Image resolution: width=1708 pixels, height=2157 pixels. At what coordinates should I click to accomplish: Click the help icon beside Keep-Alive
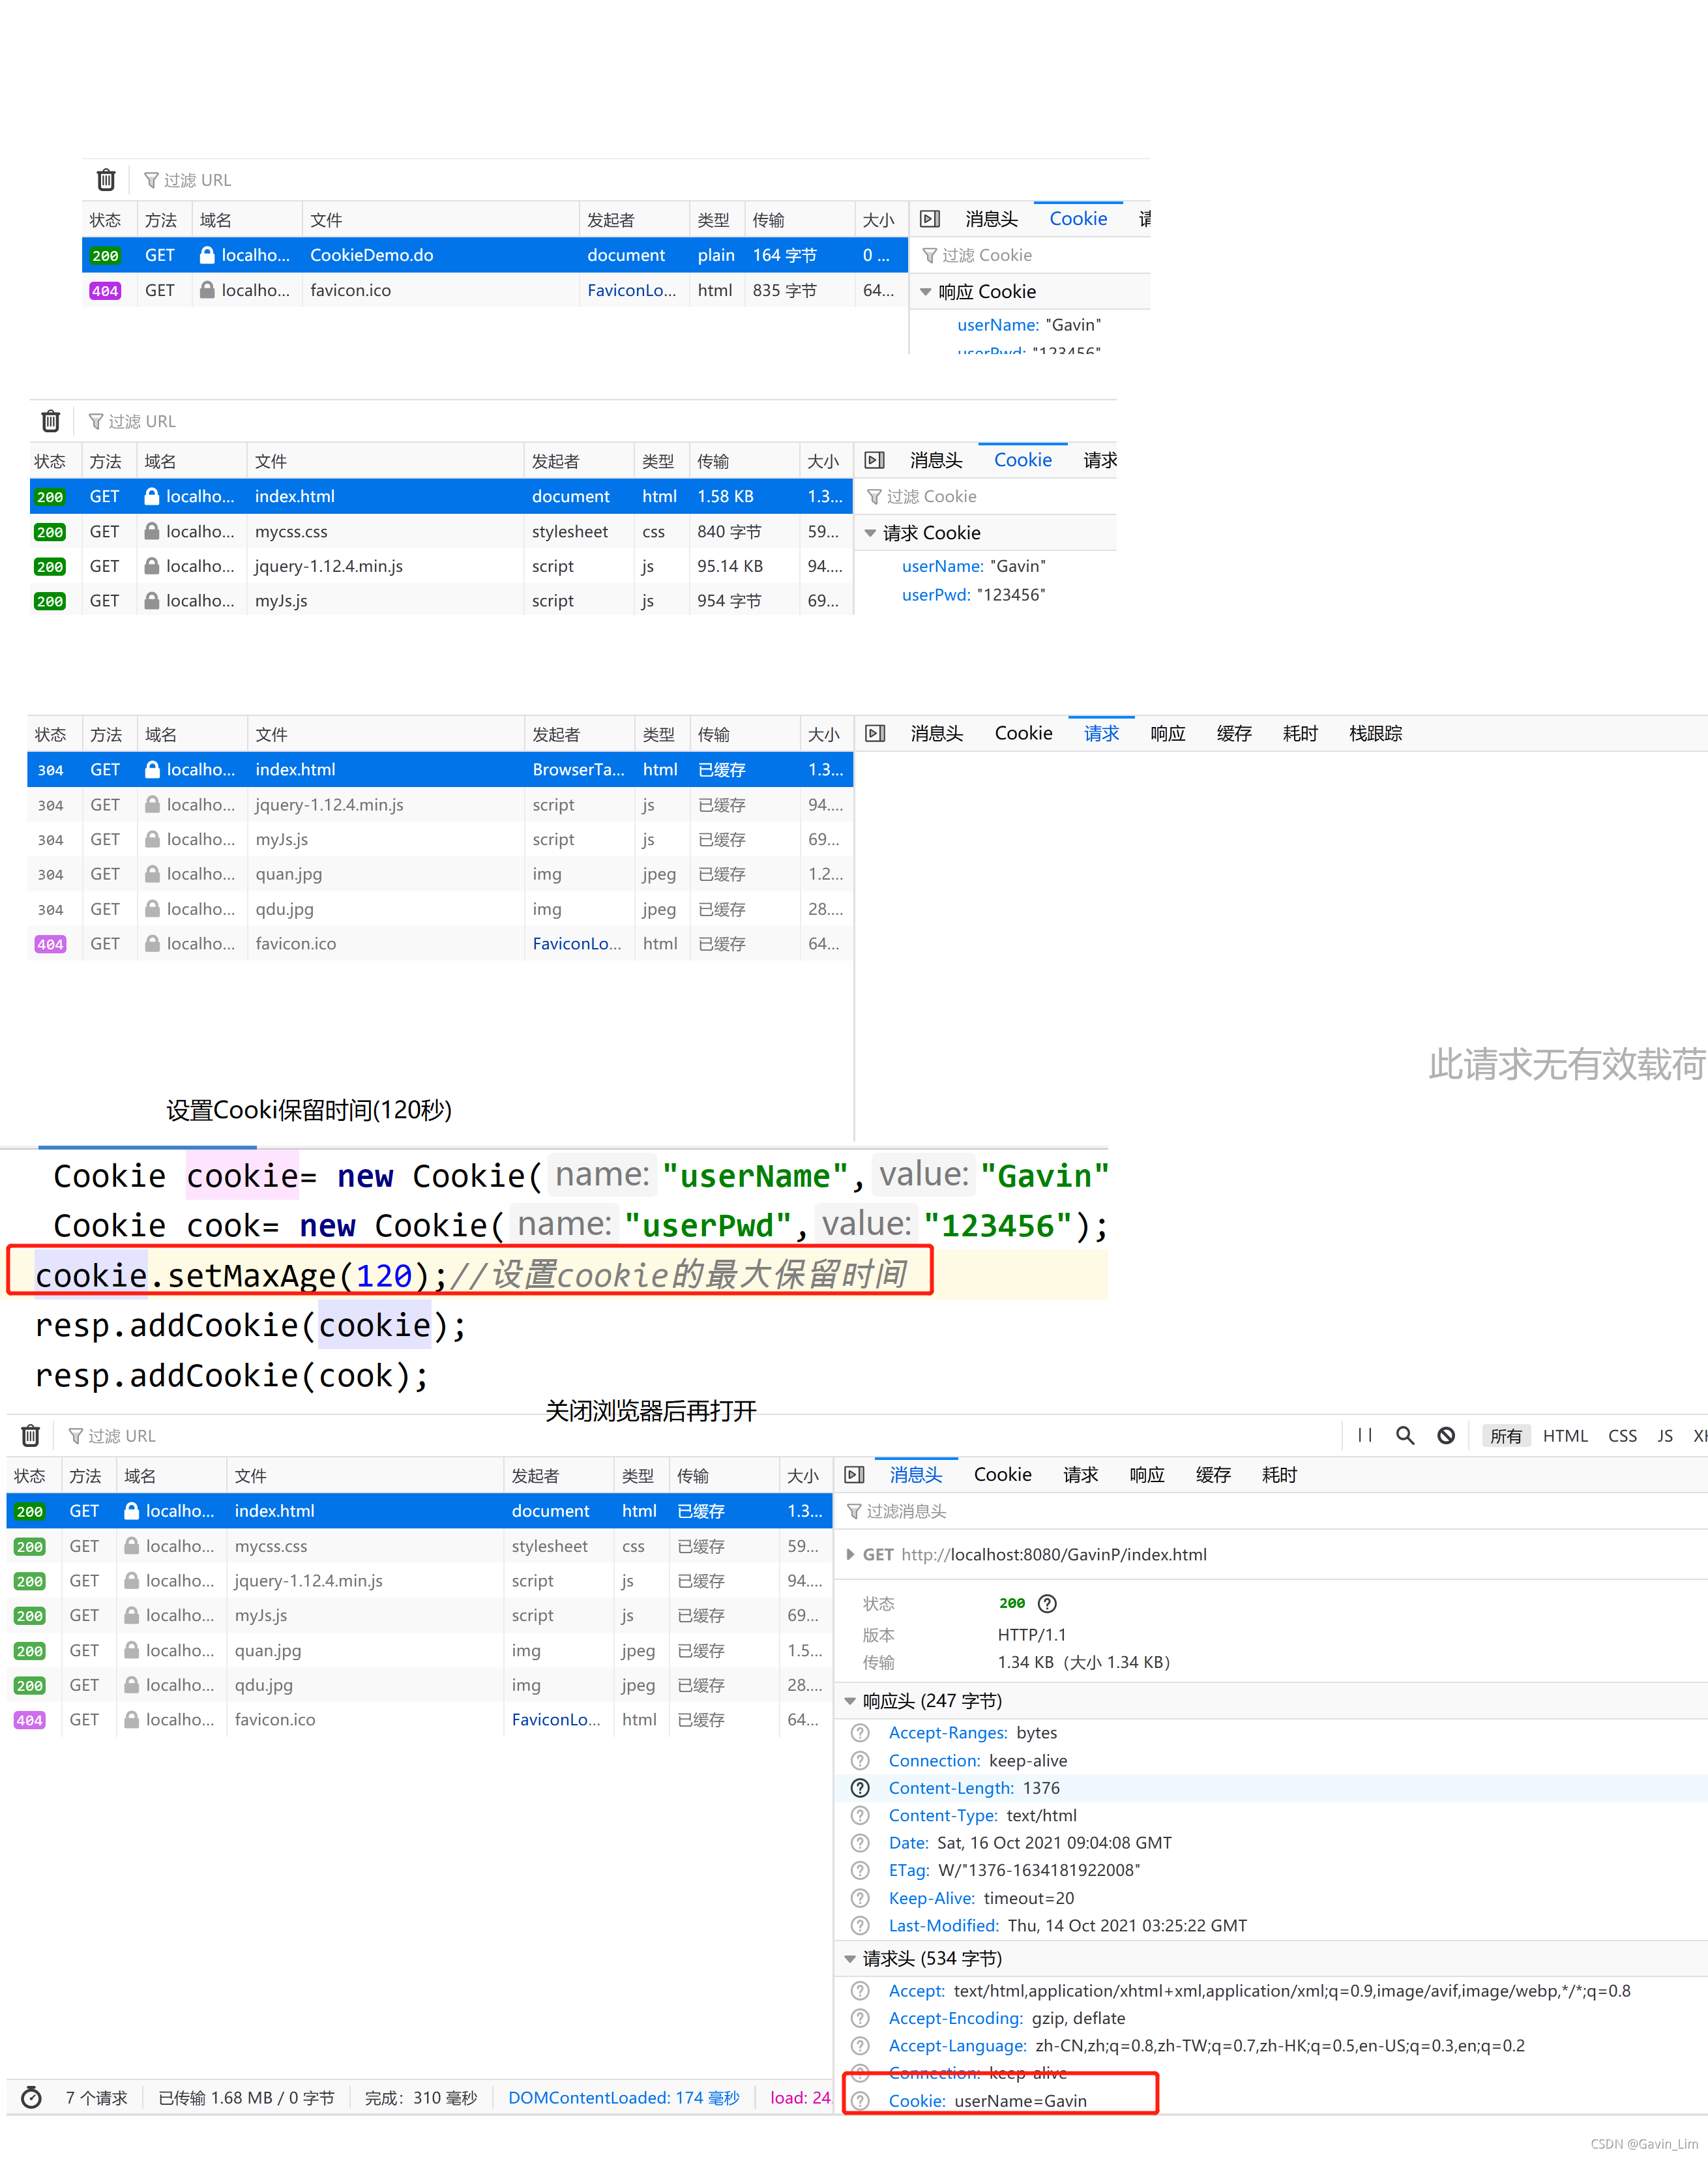(860, 1898)
